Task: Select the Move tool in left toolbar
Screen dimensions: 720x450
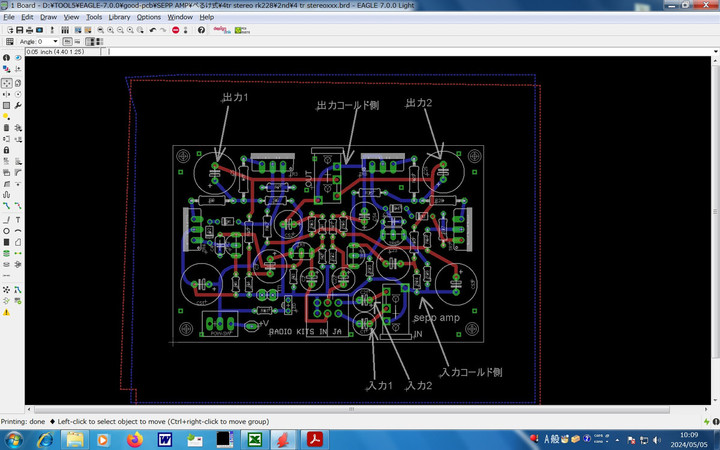Action: pos(6,82)
